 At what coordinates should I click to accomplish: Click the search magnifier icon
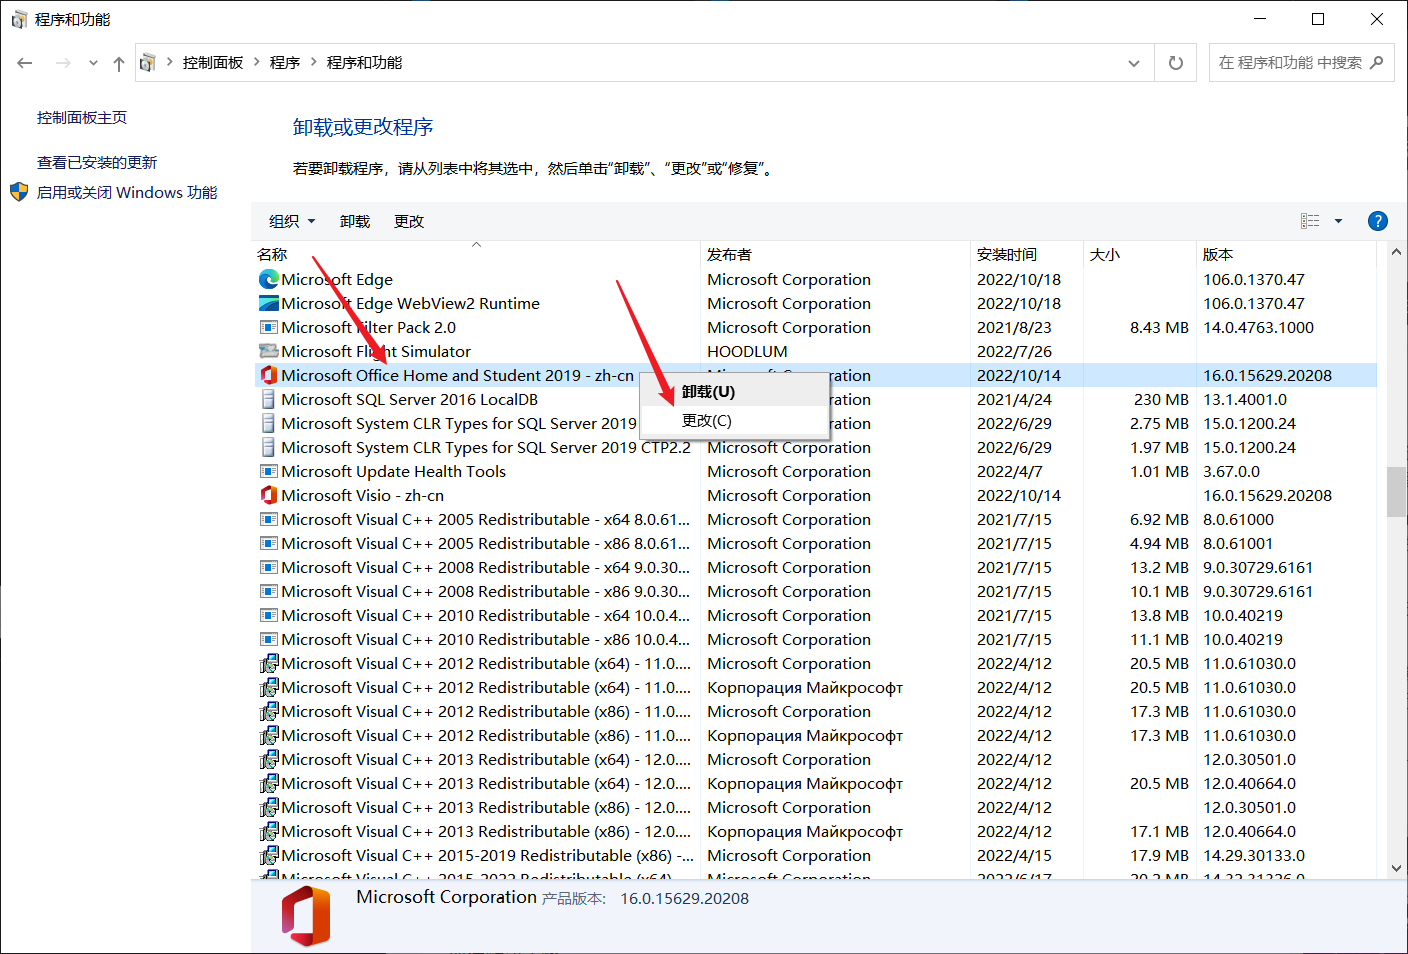(1377, 62)
